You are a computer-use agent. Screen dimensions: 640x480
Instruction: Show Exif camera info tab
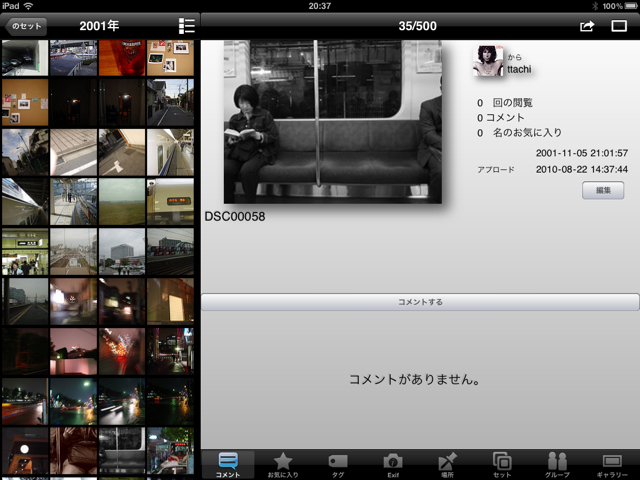[x=393, y=464]
